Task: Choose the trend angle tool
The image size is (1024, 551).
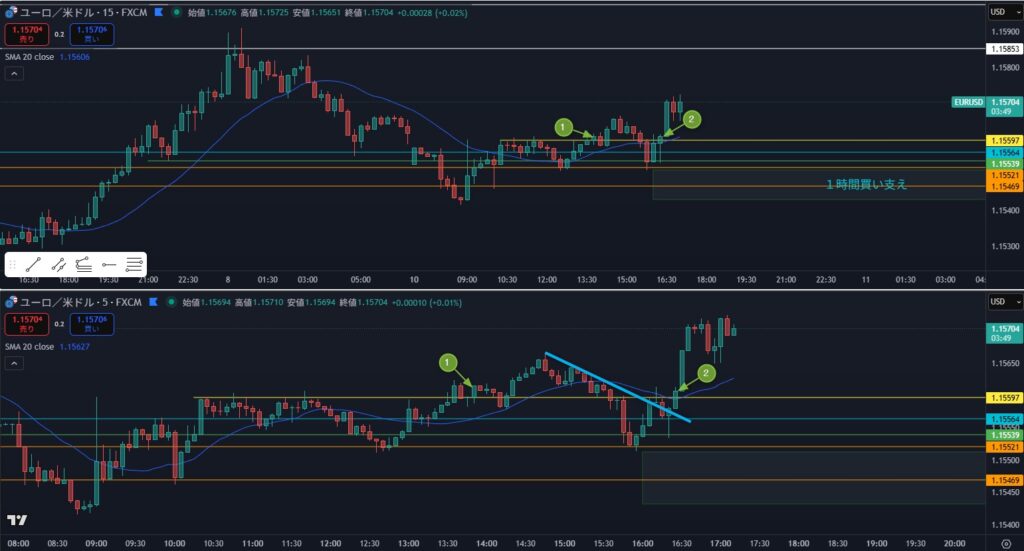Action: tap(84, 265)
